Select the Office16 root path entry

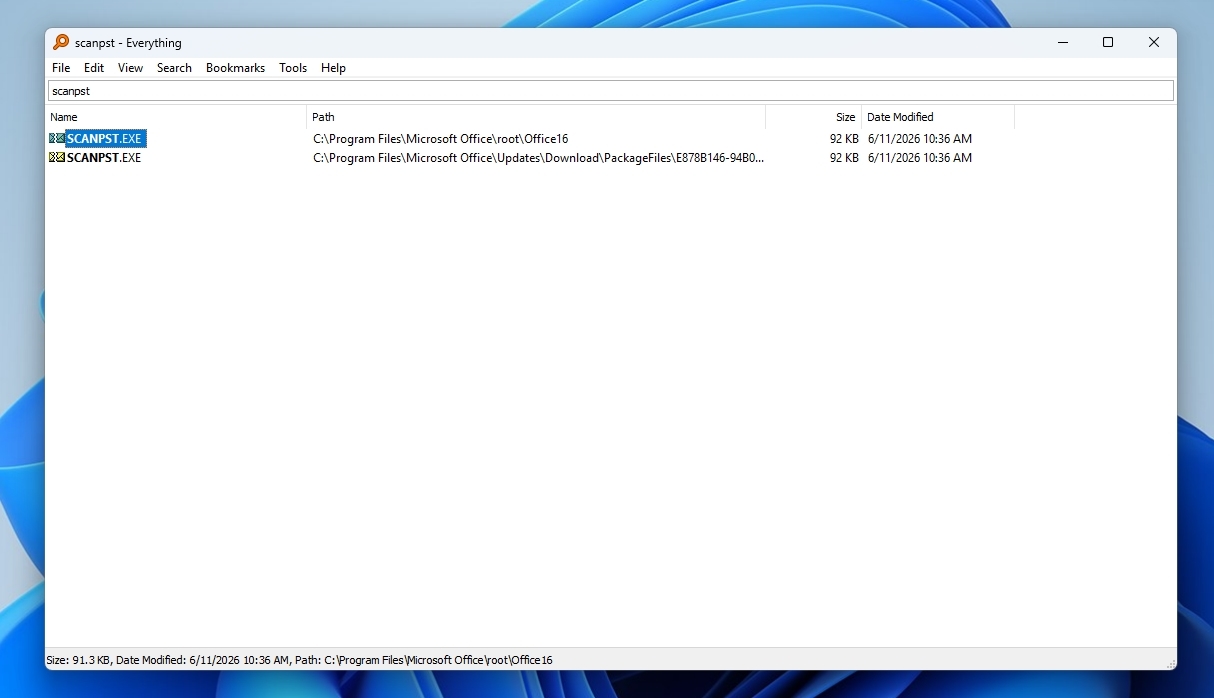[440, 139]
